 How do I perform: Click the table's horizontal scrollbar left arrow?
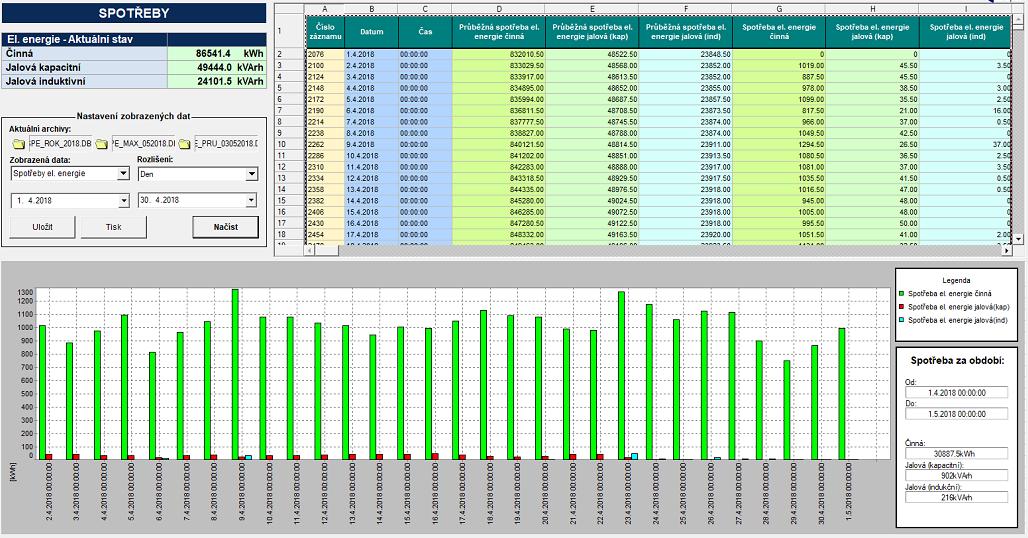click(x=310, y=249)
